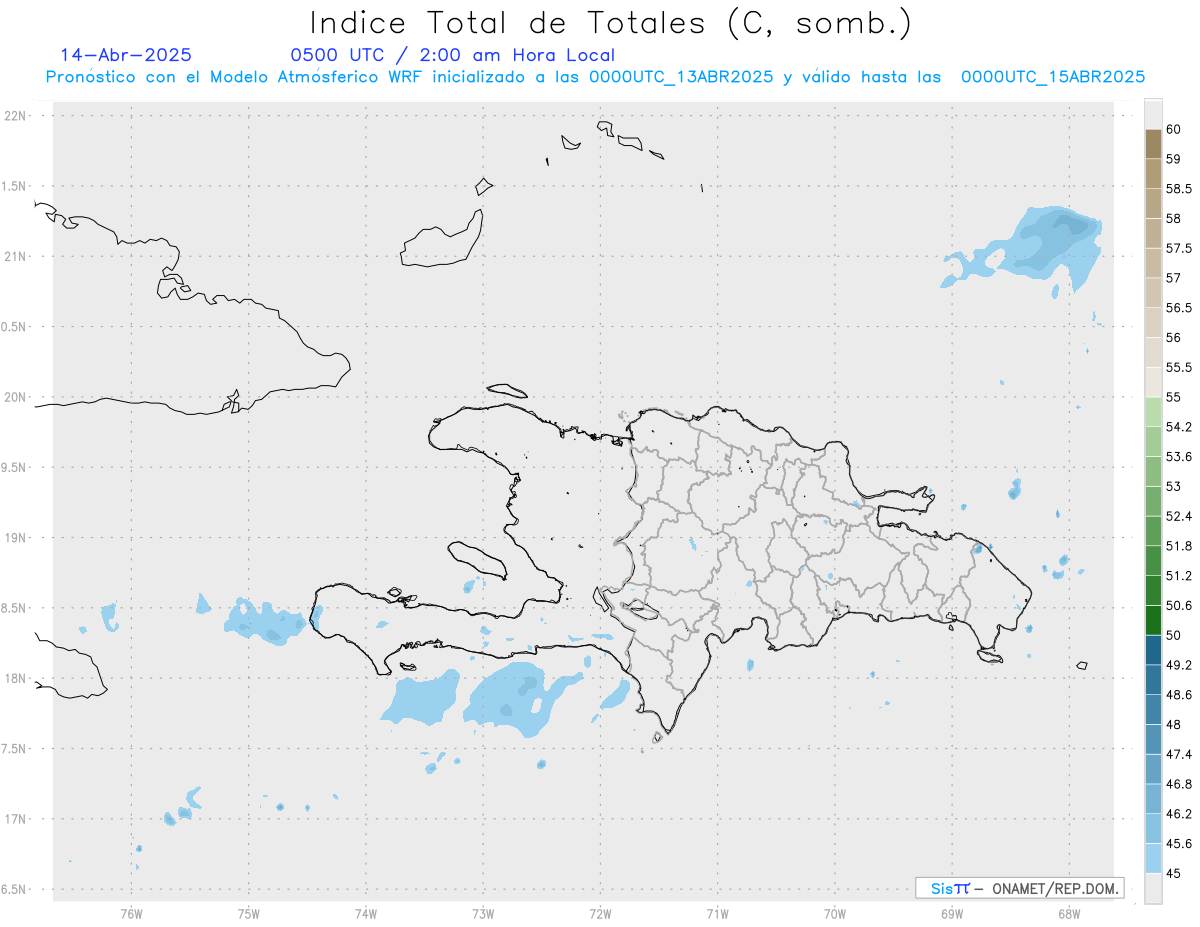Click the pale green band between 54.2 and 55

tap(1153, 412)
